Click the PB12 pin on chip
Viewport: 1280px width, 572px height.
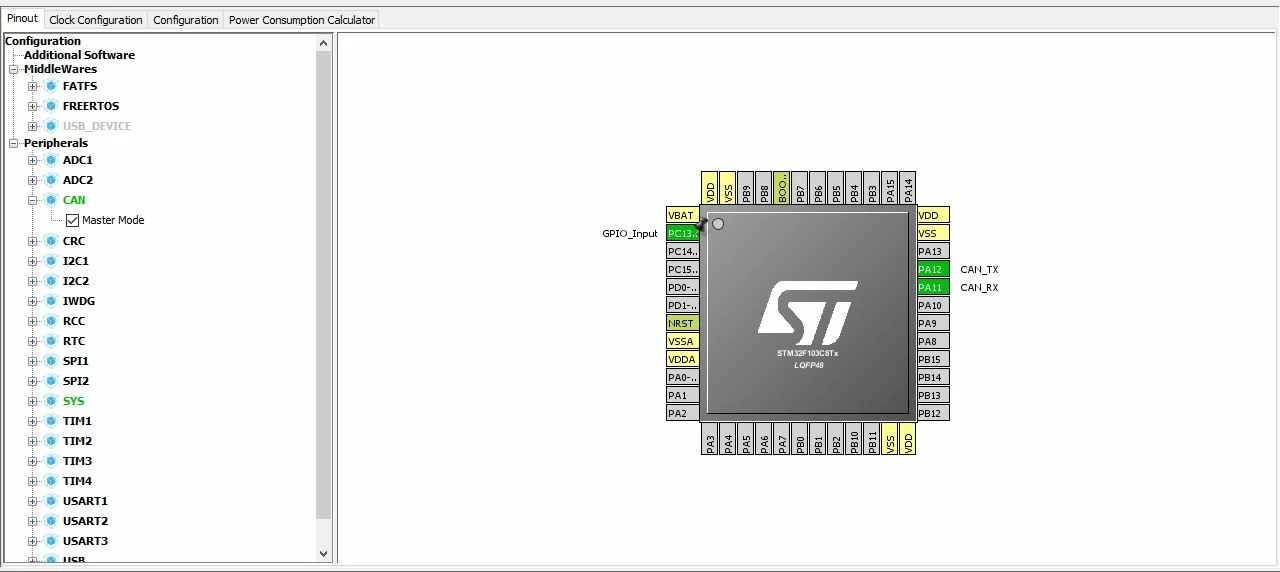tap(933, 413)
